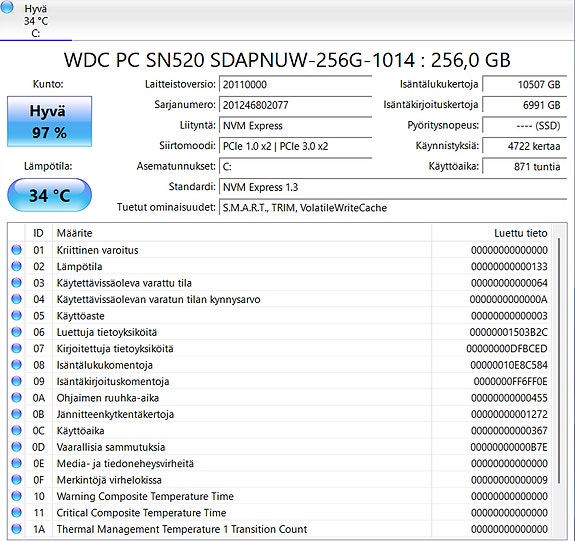The height and width of the screenshot is (541, 575).
Task: Click raw value 0000000000367
Action: pos(509,431)
